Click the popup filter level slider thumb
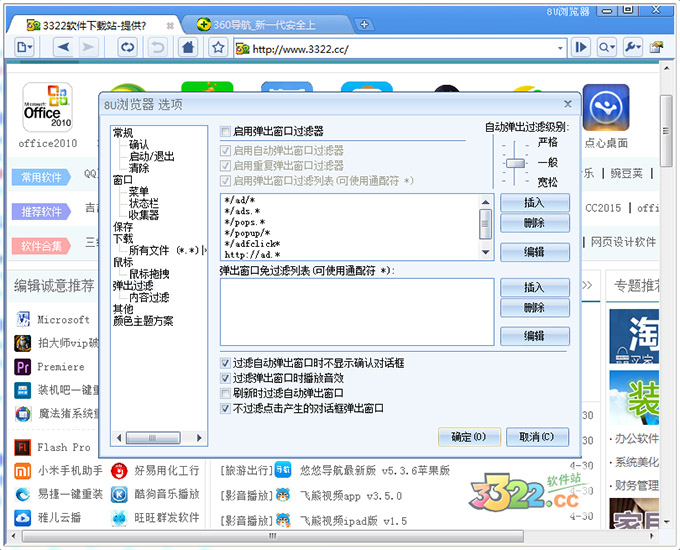The image size is (680, 550). click(515, 163)
